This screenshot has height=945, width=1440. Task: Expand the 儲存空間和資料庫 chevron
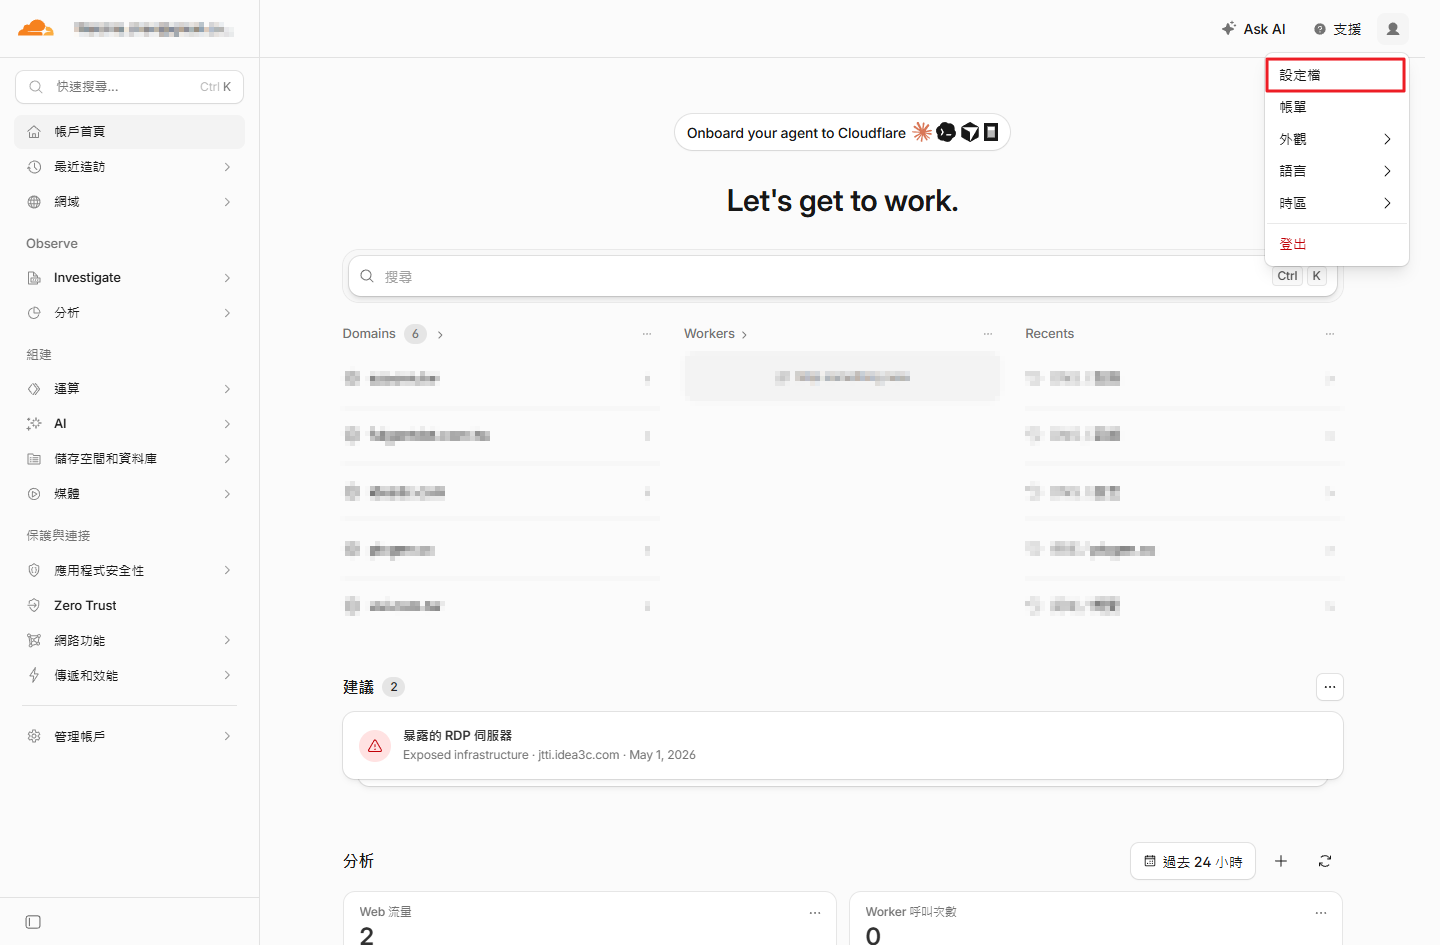(227, 459)
